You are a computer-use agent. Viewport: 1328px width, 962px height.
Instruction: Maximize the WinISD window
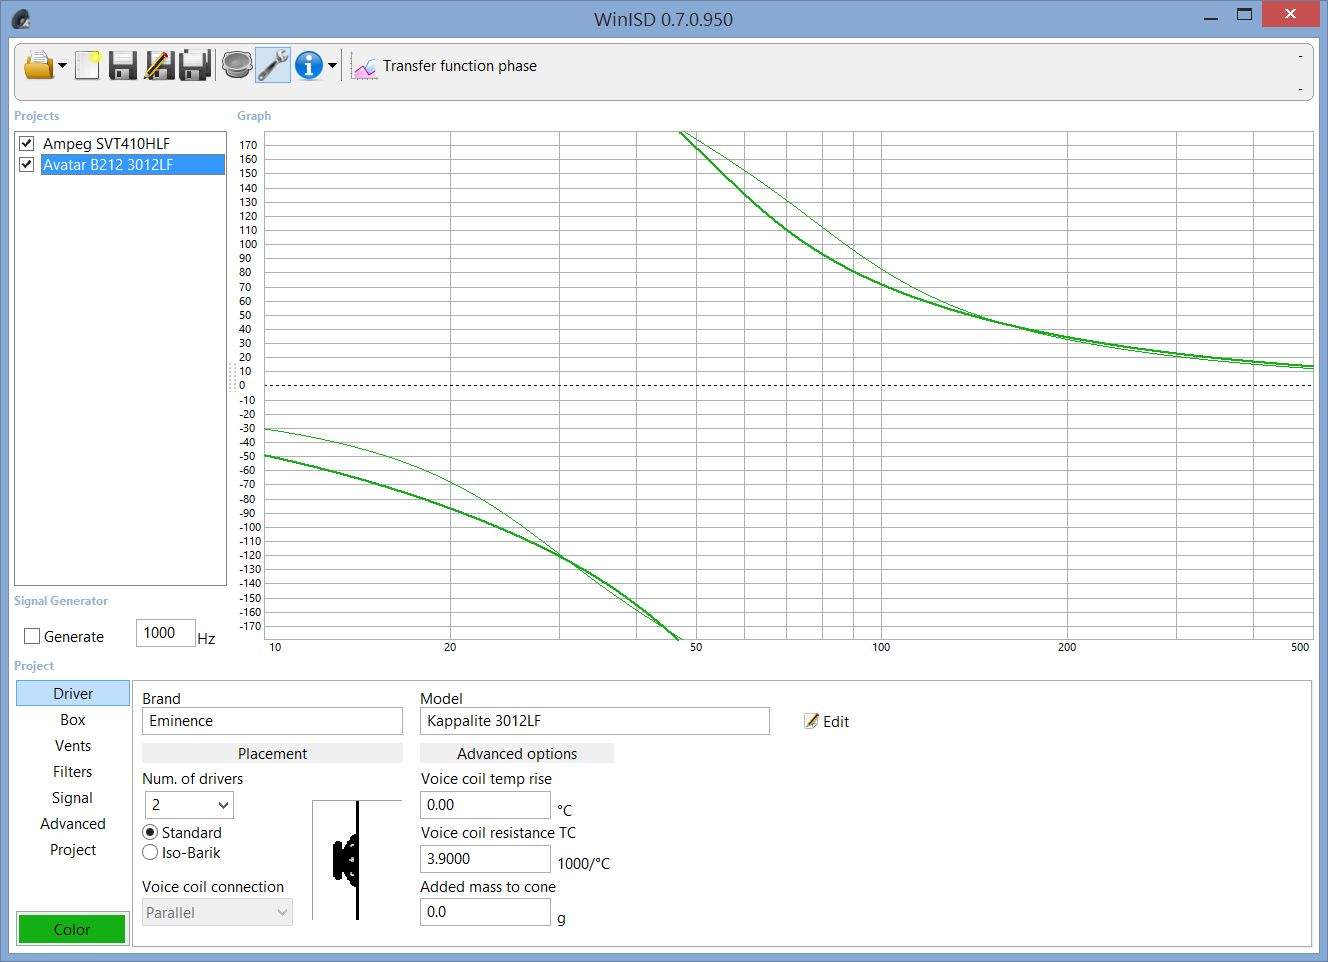1244,15
